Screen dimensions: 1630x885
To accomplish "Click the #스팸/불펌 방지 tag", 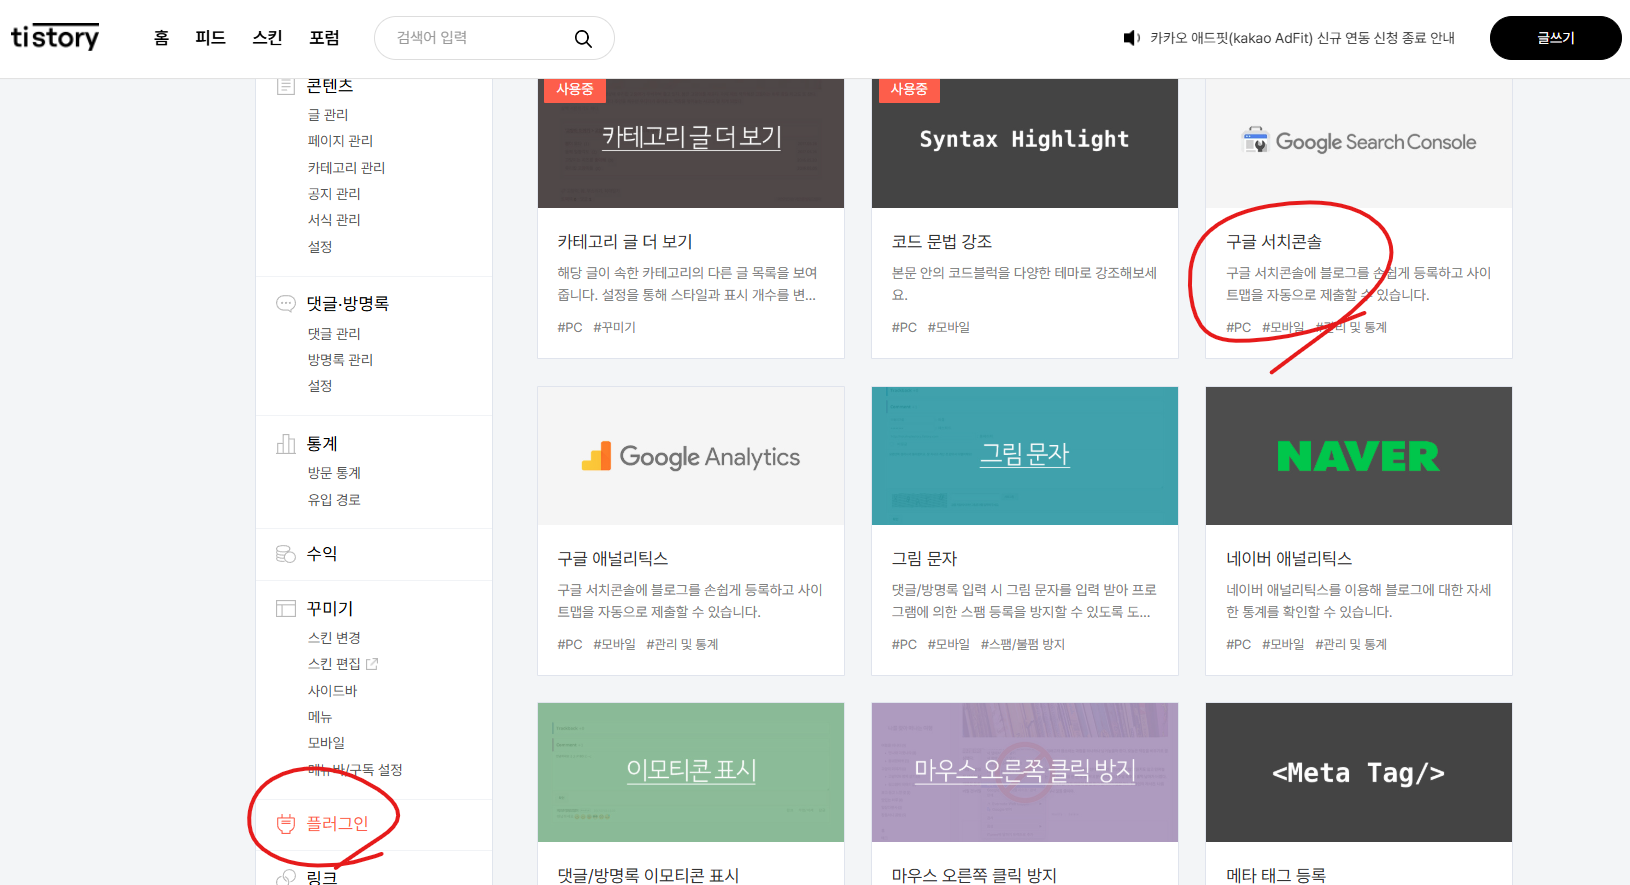I will click(1023, 644).
